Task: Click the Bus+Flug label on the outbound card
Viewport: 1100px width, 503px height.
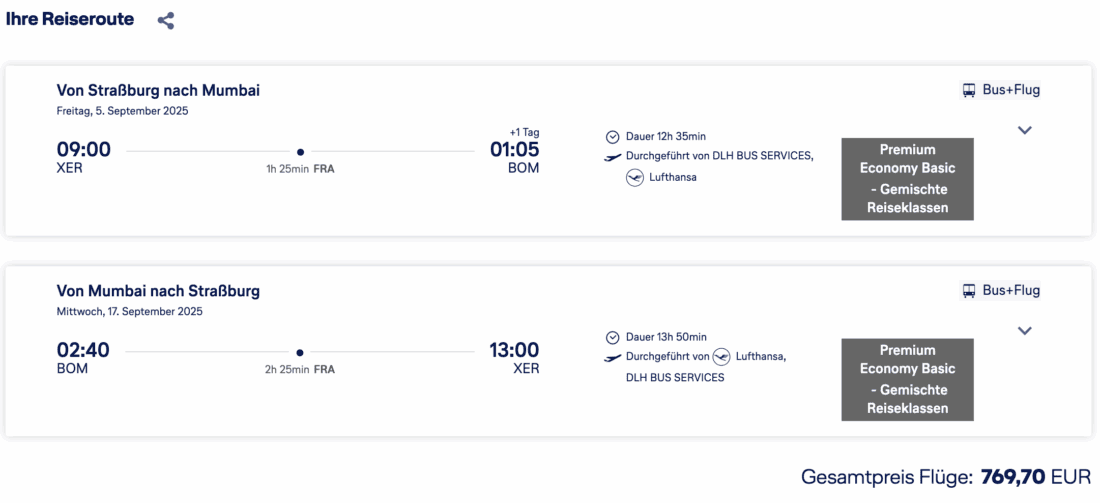Action: click(x=1011, y=90)
